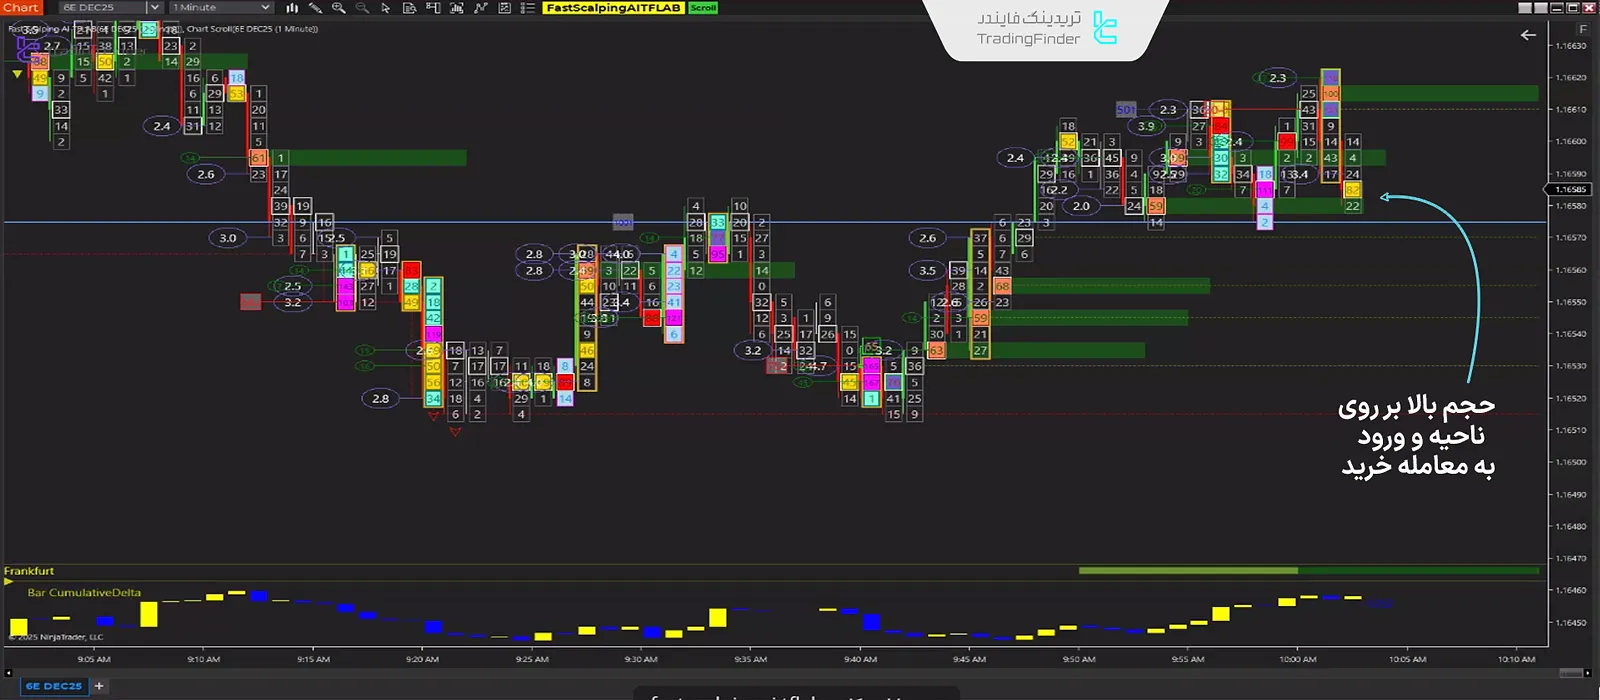Click the left arrow near the price axis
The height and width of the screenshot is (700, 1600).
tap(1528, 35)
